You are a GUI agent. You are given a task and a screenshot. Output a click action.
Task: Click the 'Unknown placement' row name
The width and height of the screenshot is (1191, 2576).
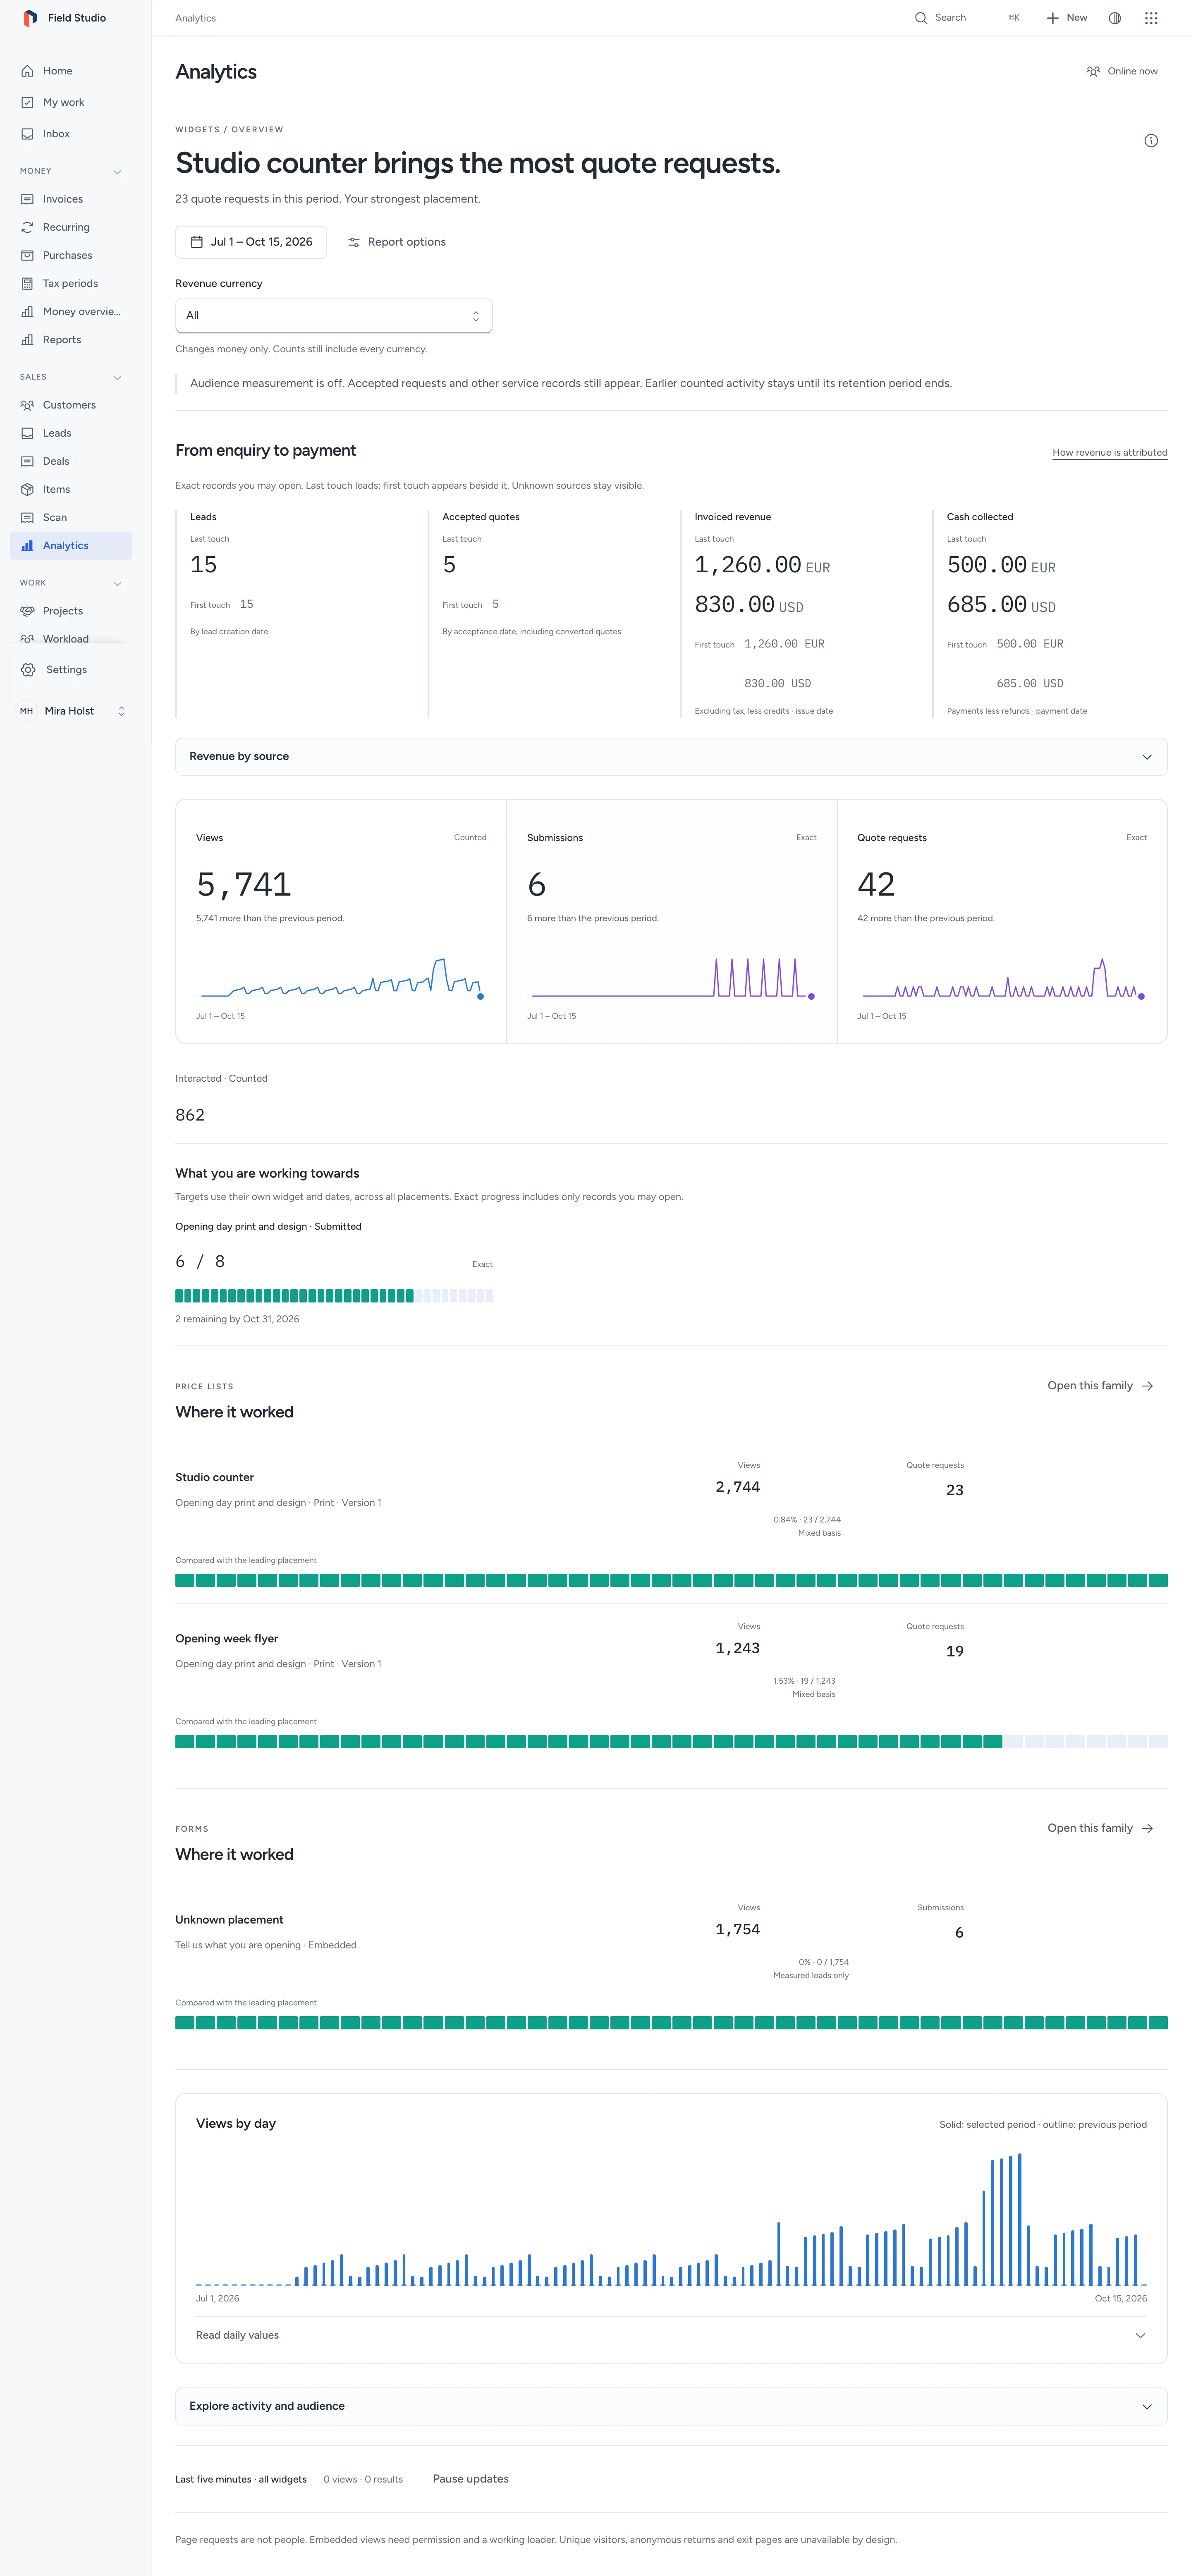[x=230, y=1920]
